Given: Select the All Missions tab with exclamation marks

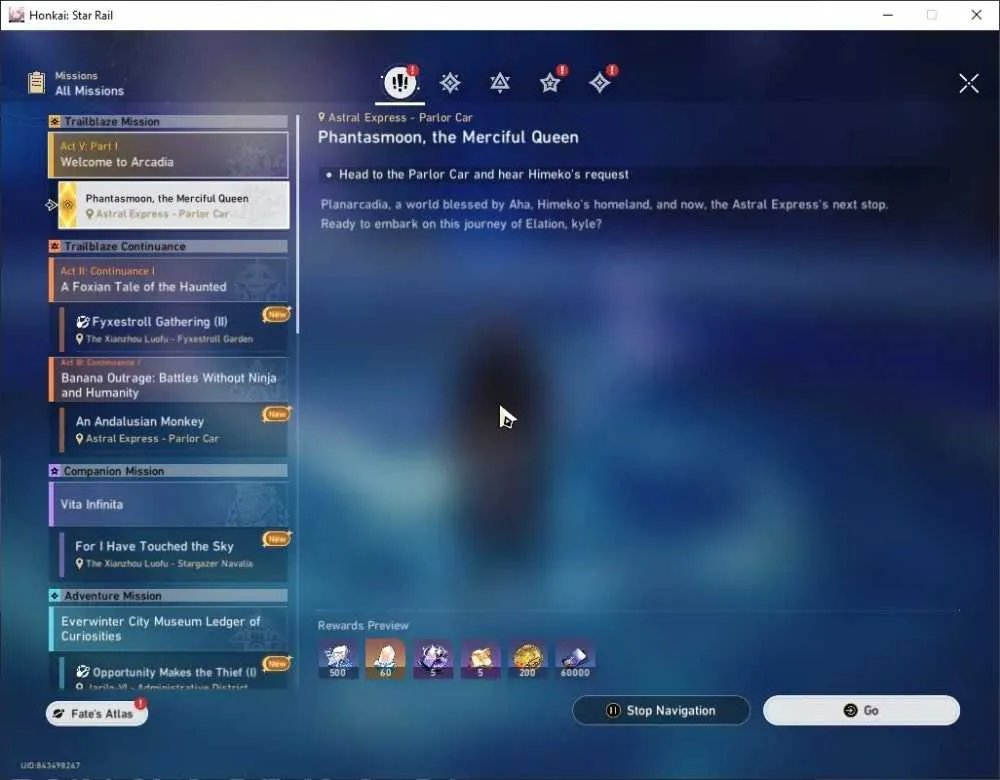Looking at the screenshot, I should pos(400,82).
